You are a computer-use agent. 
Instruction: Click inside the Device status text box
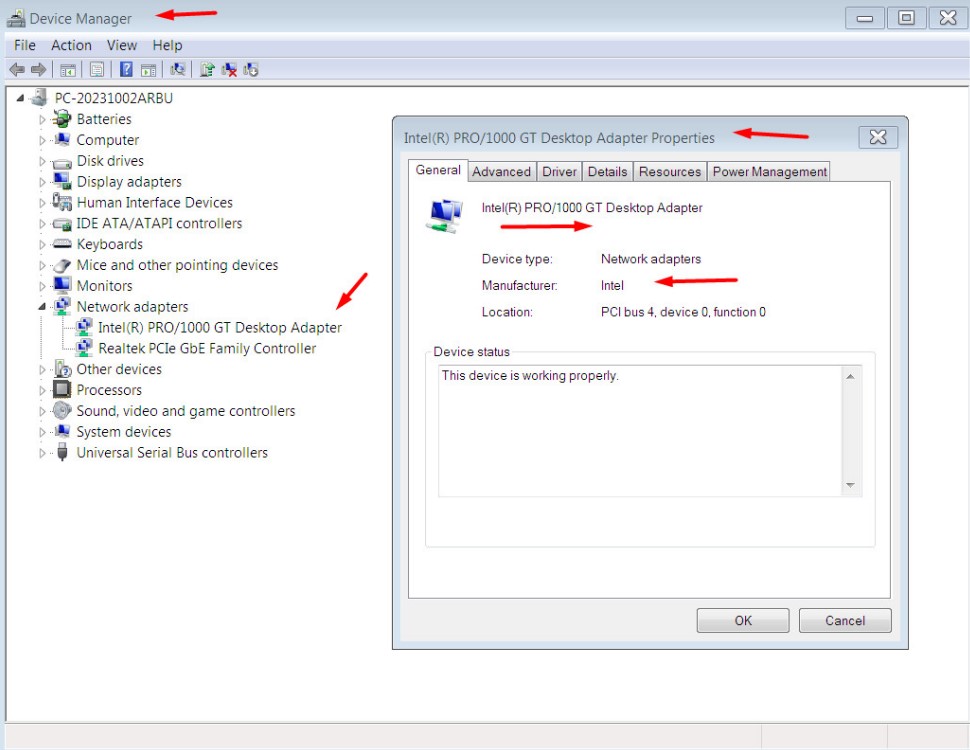click(x=640, y=431)
